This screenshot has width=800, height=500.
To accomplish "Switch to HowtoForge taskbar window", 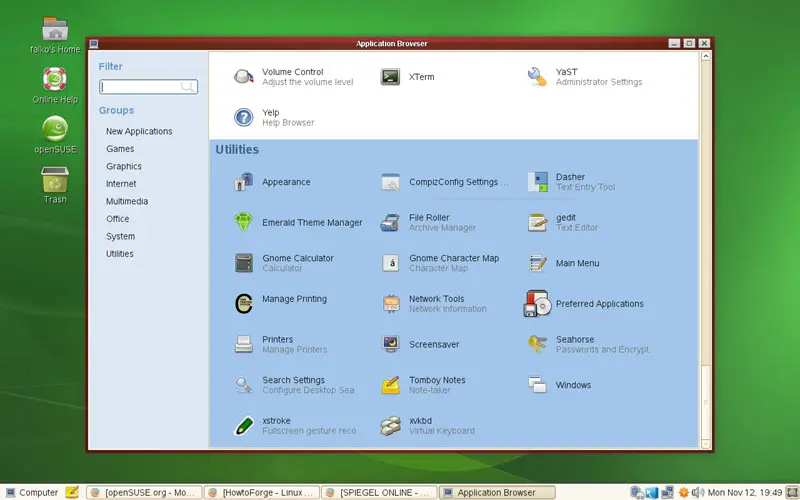I will click(262, 492).
